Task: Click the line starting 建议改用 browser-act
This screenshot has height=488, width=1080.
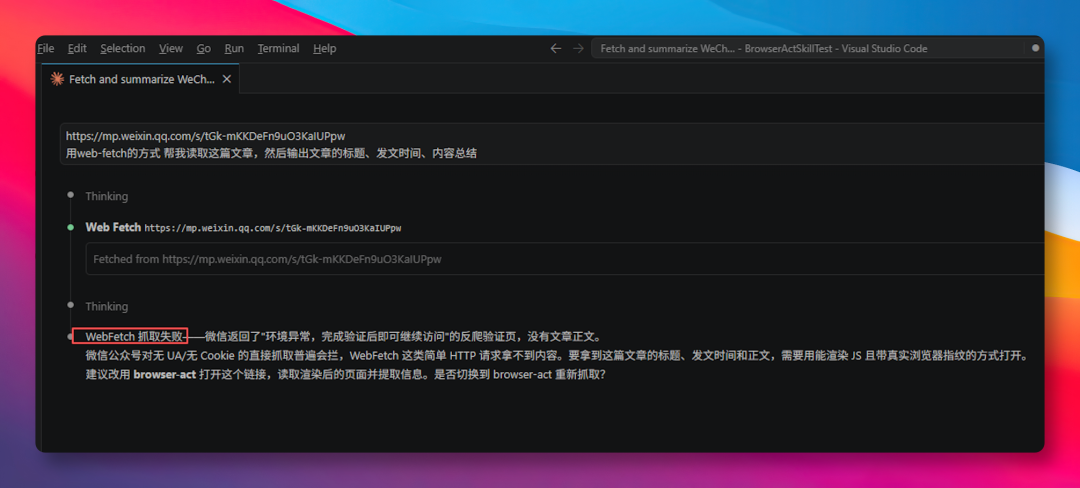Action: (x=345, y=375)
